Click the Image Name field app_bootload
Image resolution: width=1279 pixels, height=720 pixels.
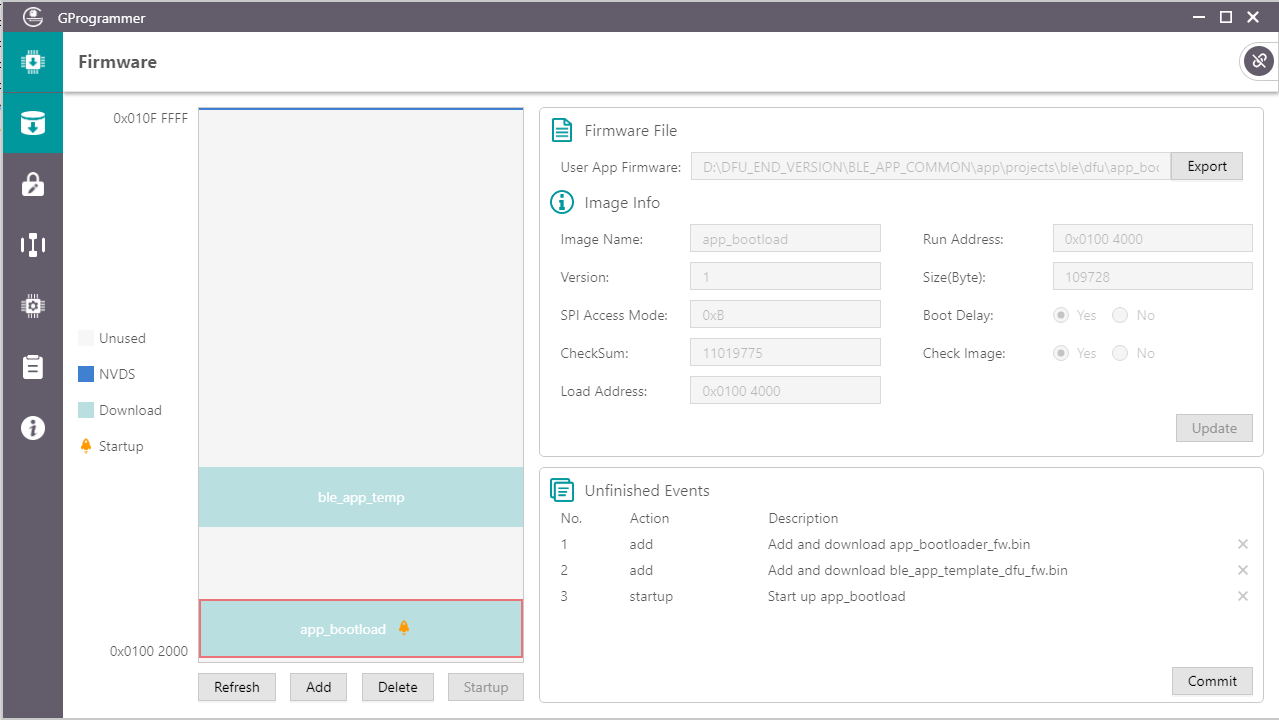point(785,239)
